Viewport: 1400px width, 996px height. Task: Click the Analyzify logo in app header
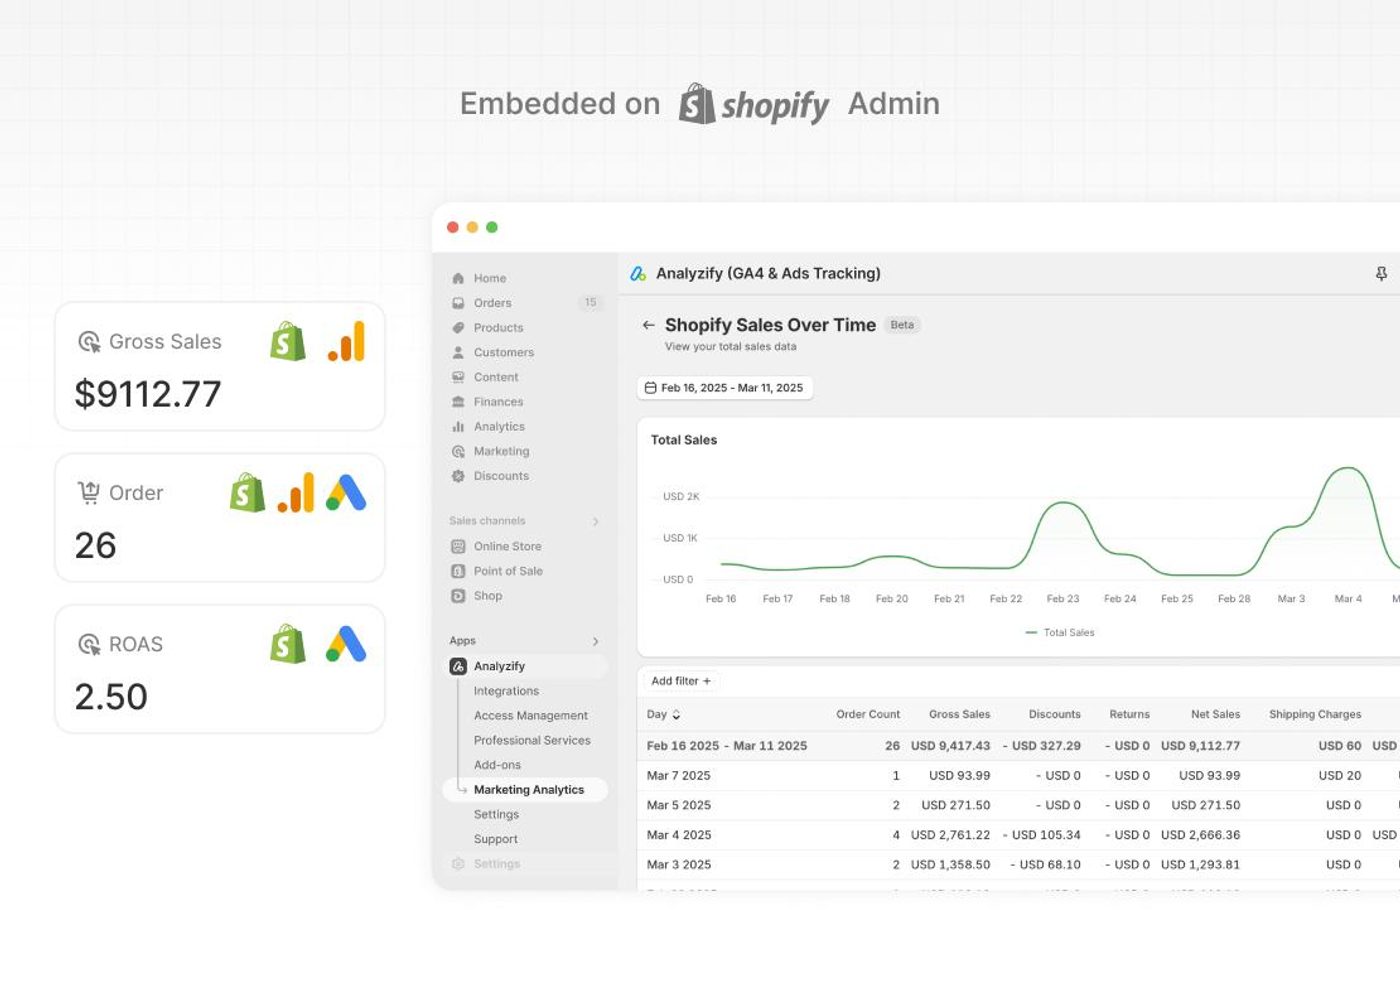pyautogui.click(x=638, y=273)
